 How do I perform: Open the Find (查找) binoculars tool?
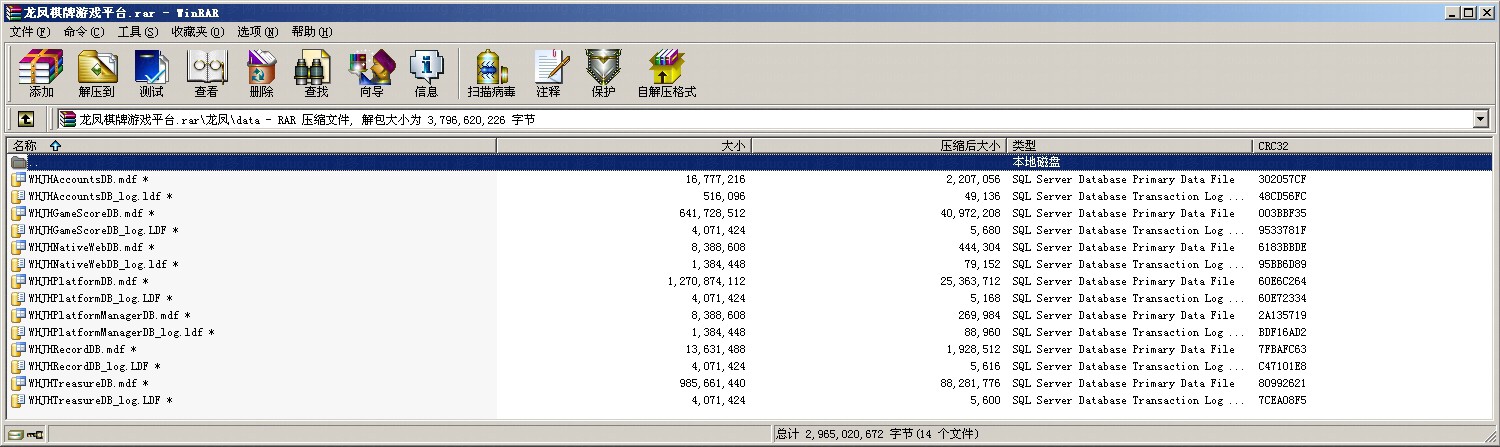click(x=316, y=73)
